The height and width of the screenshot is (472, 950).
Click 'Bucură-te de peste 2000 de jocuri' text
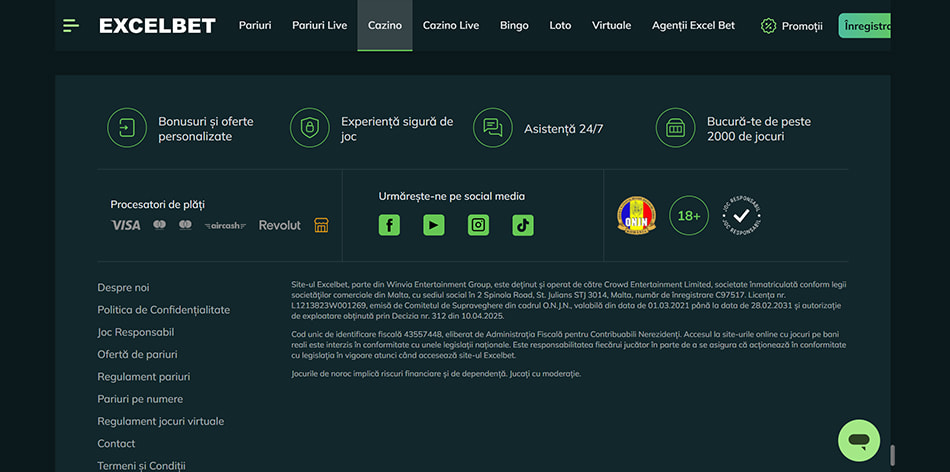tap(759, 129)
